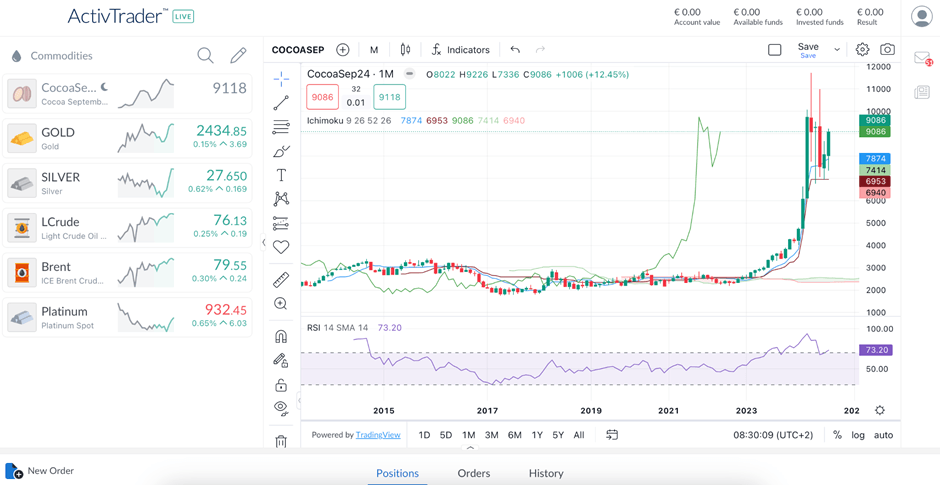Open the History tab
The height and width of the screenshot is (485, 940).
tap(546, 473)
